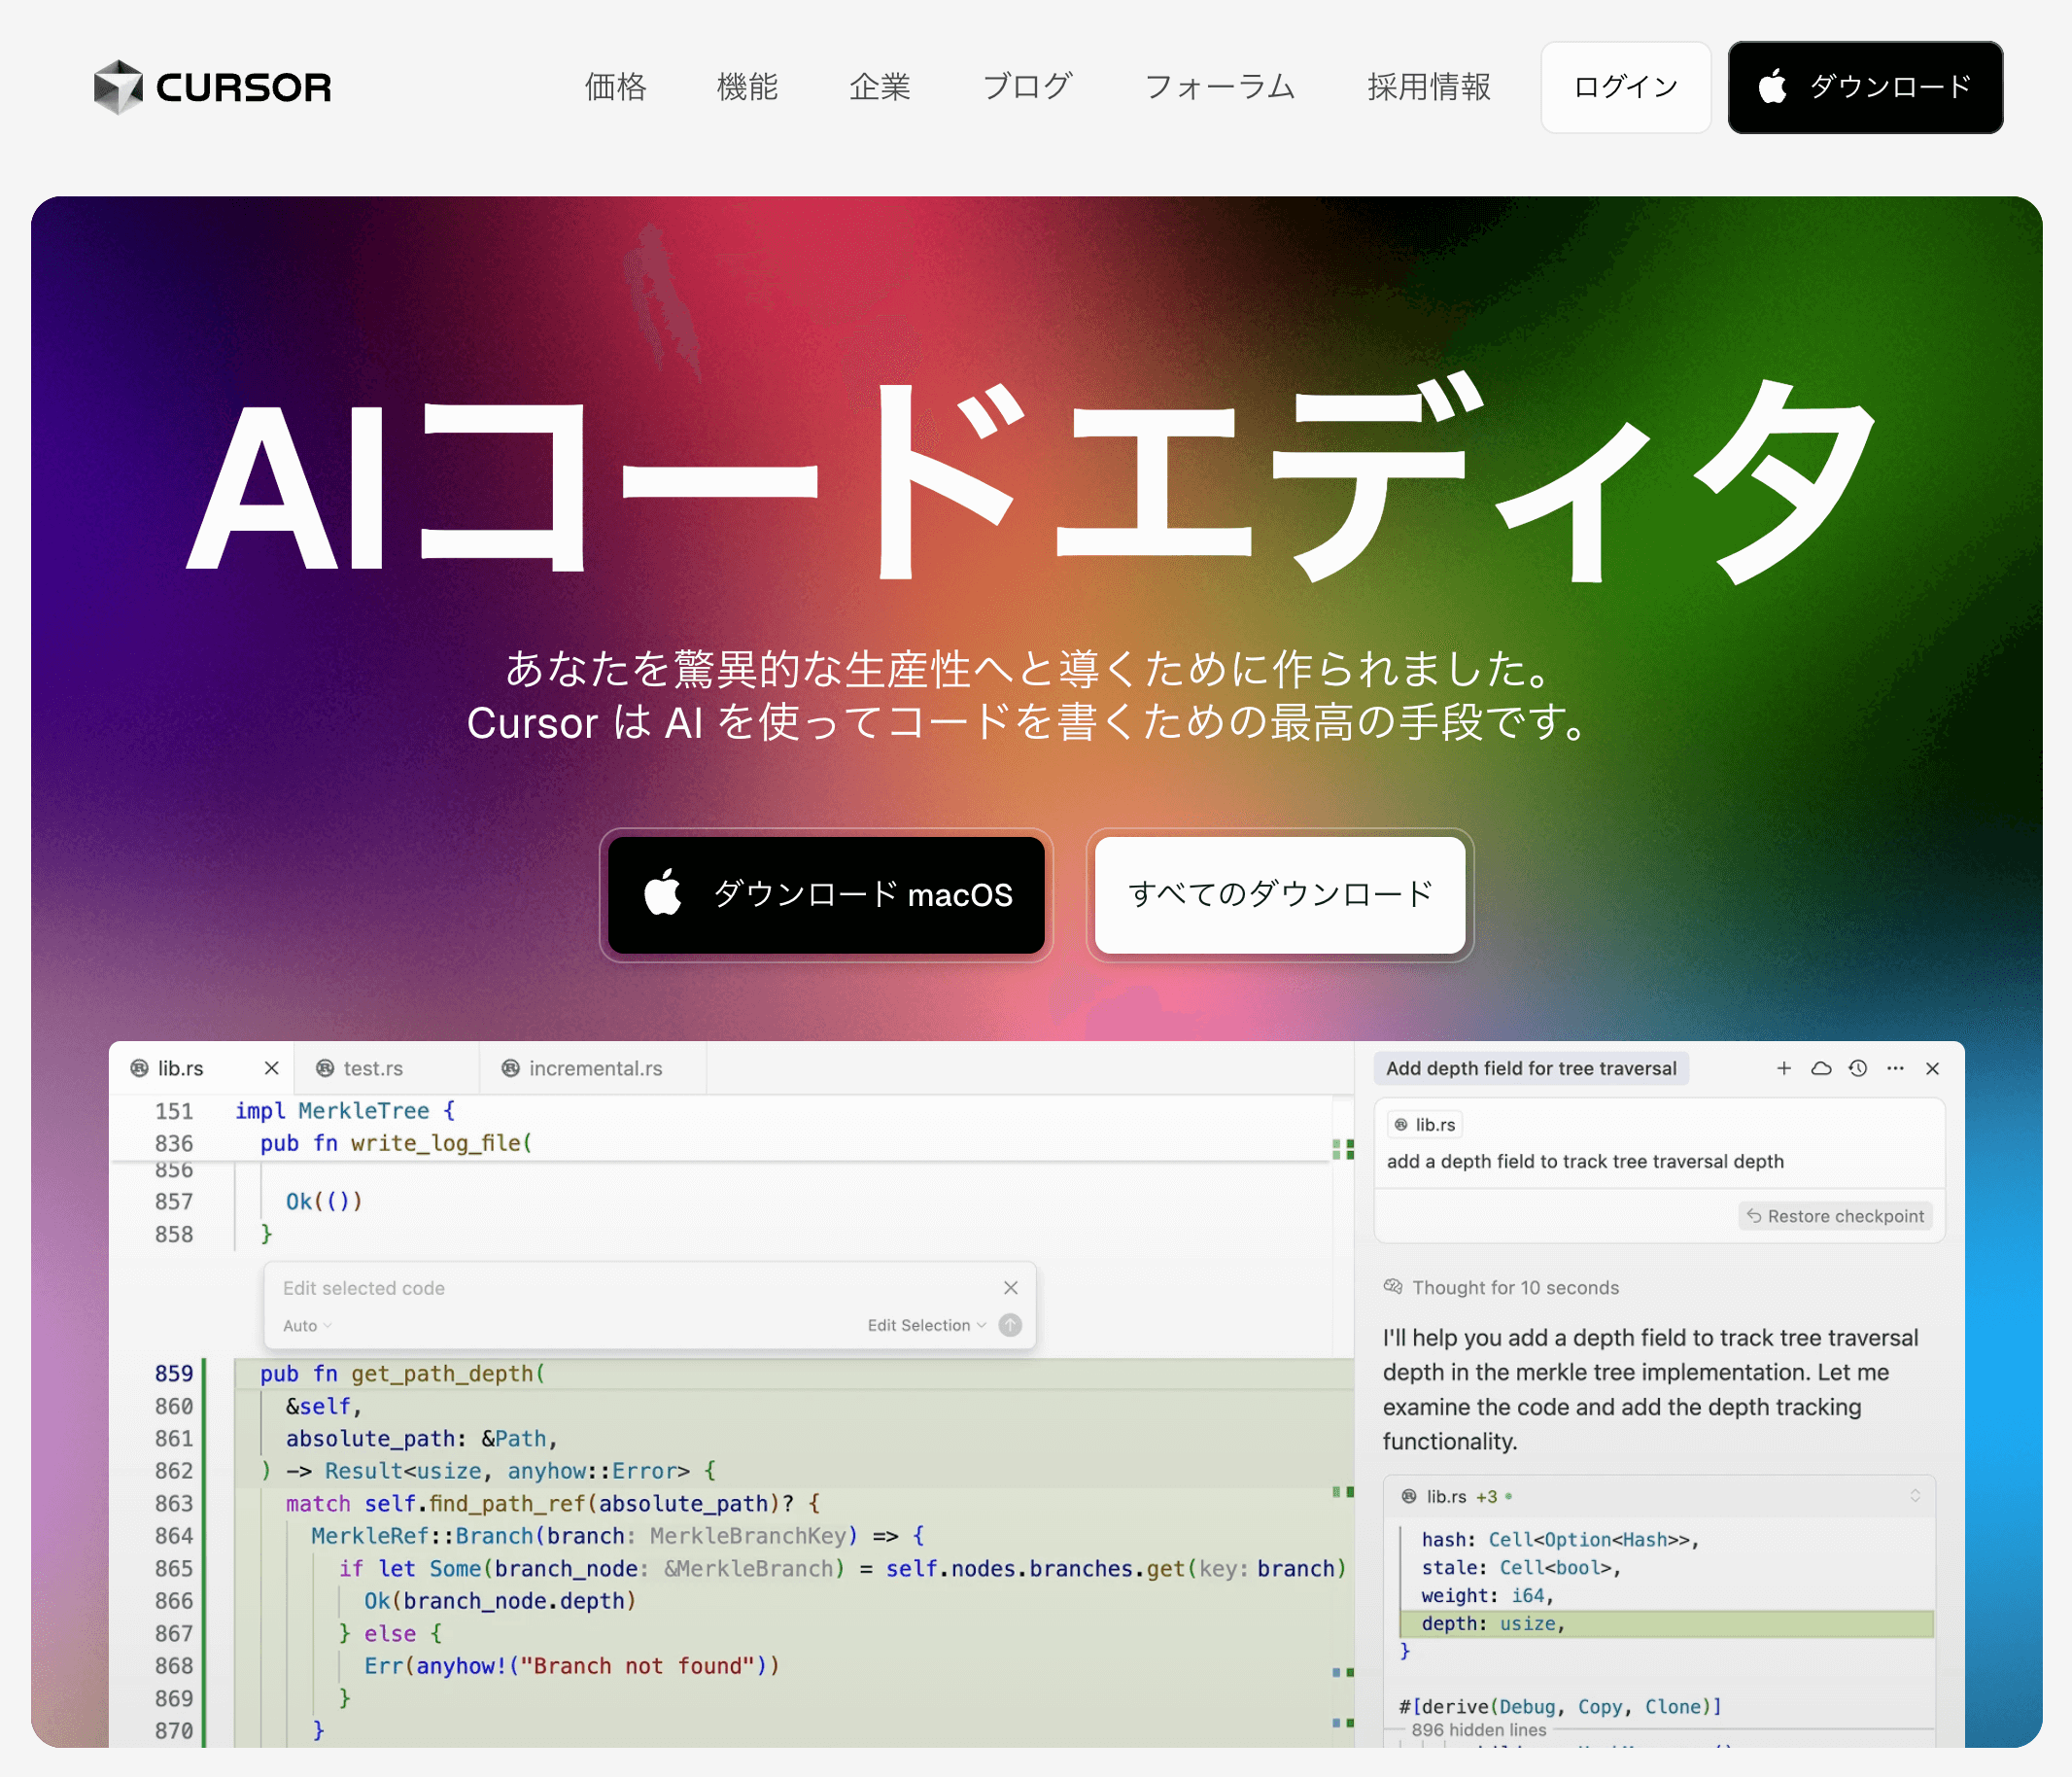
Task: Click the ログイン login button
Action: [1625, 87]
